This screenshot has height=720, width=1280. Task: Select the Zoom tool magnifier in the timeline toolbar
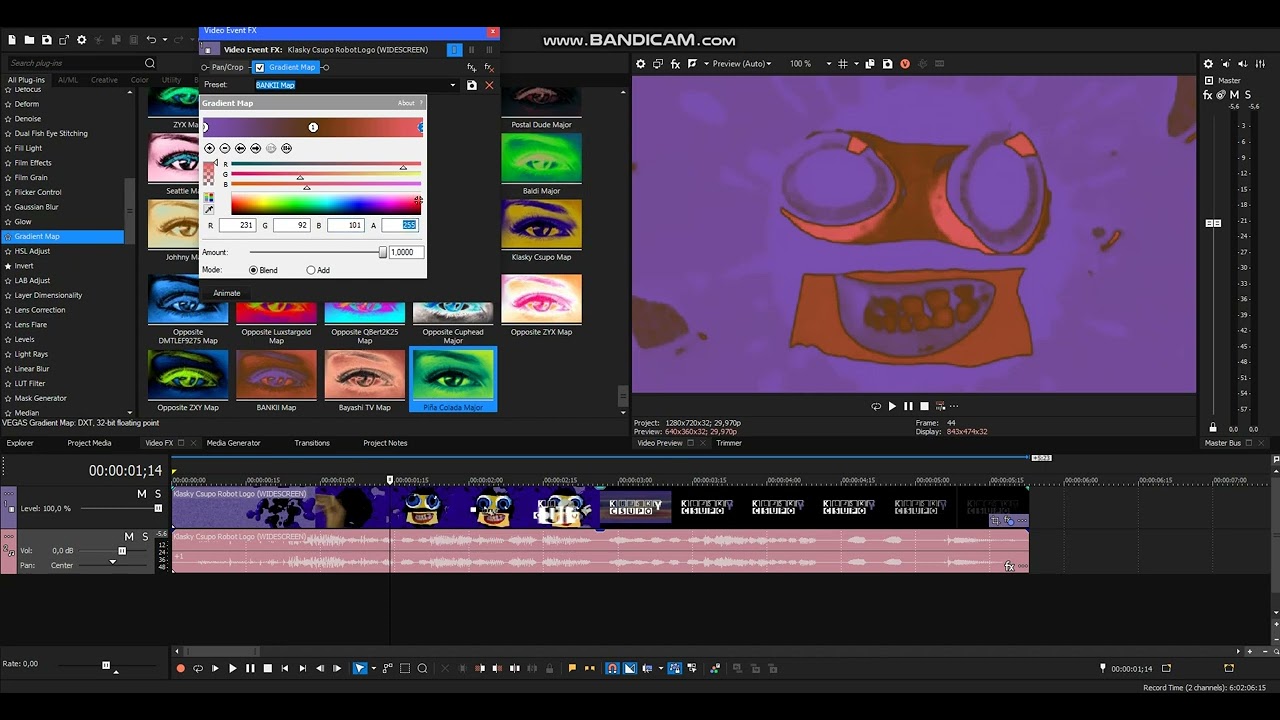422,668
